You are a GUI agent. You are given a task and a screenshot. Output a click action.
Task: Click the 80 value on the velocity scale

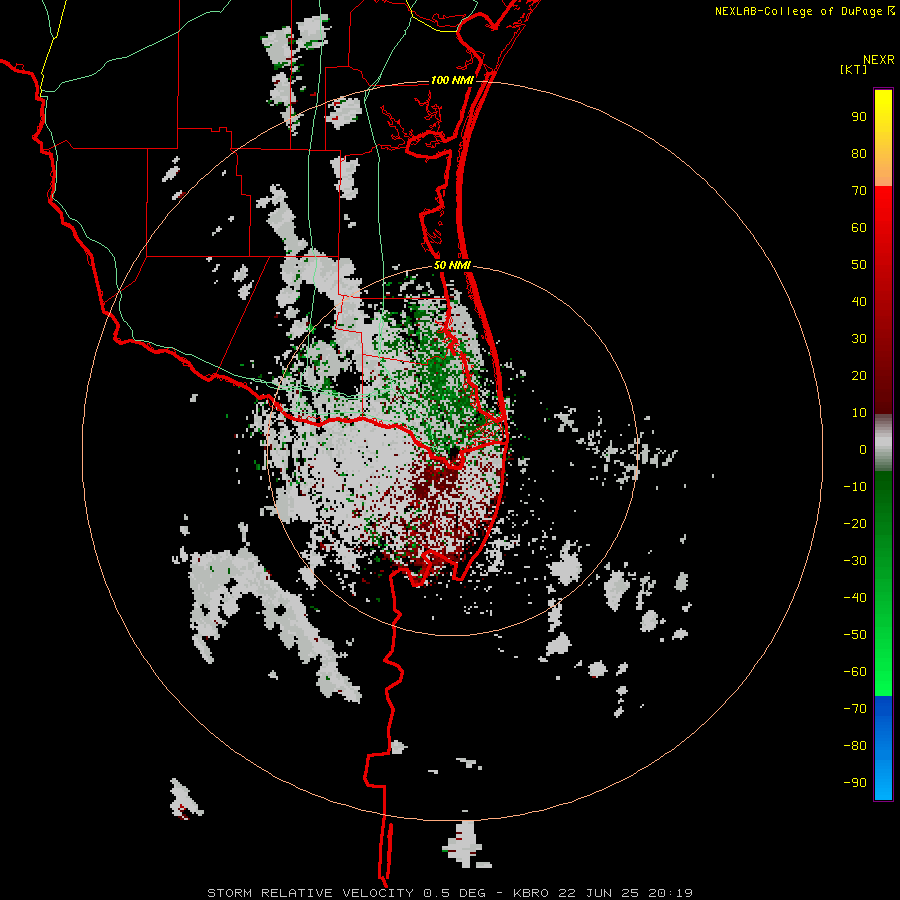[859, 154]
